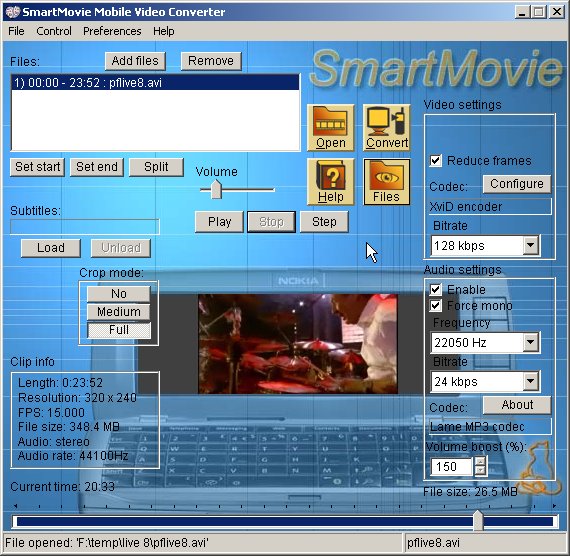This screenshot has height=556, width=570.
Task: Advance one frame with Step
Action: (324, 221)
